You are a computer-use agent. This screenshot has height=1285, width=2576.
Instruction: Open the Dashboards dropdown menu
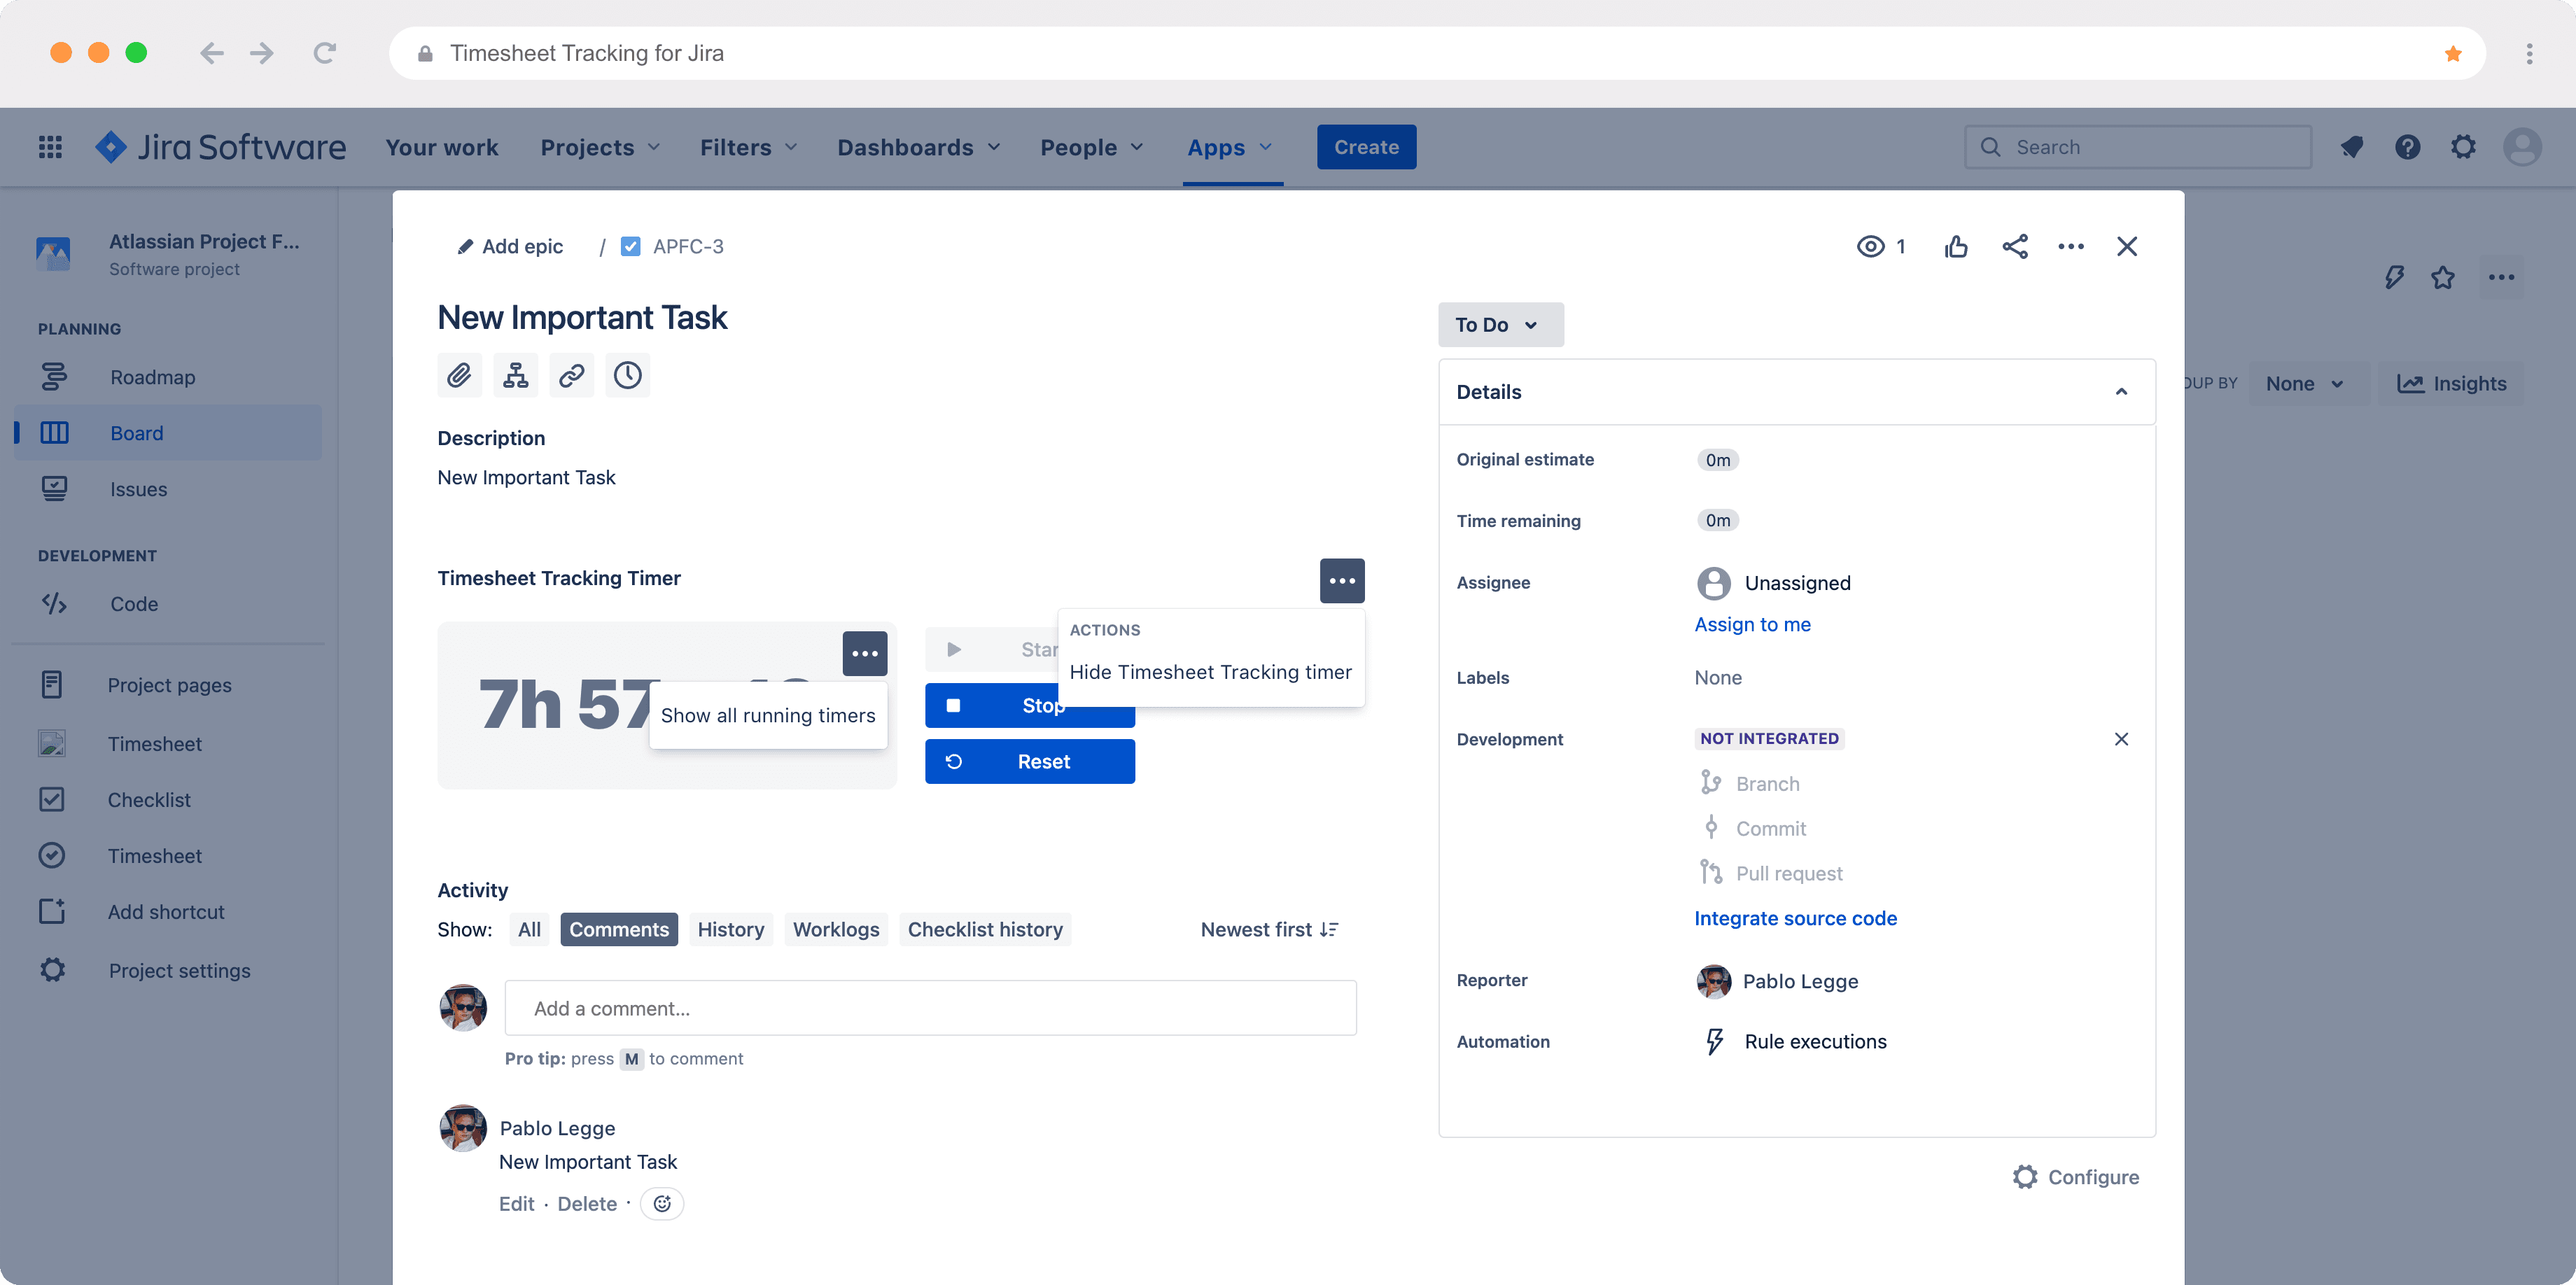918,147
